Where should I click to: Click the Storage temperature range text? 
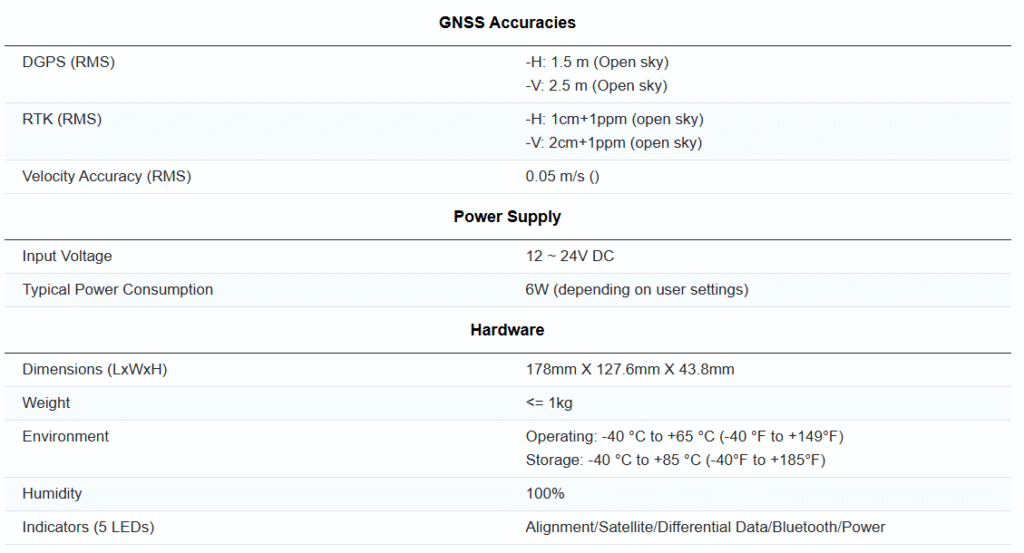675,460
